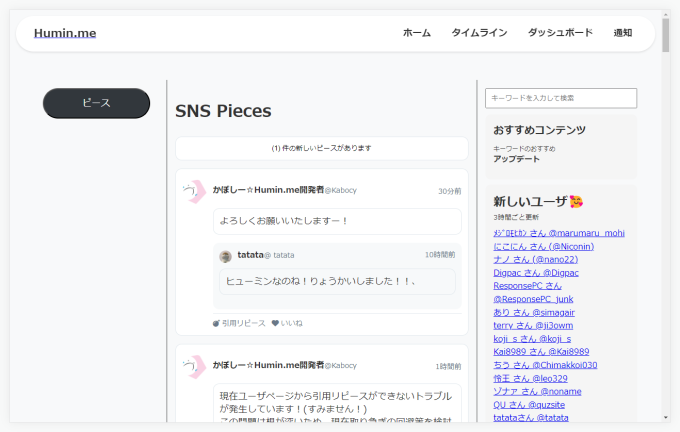Open user link tatataさん @tatata
The width and height of the screenshot is (680, 432).
point(531,418)
